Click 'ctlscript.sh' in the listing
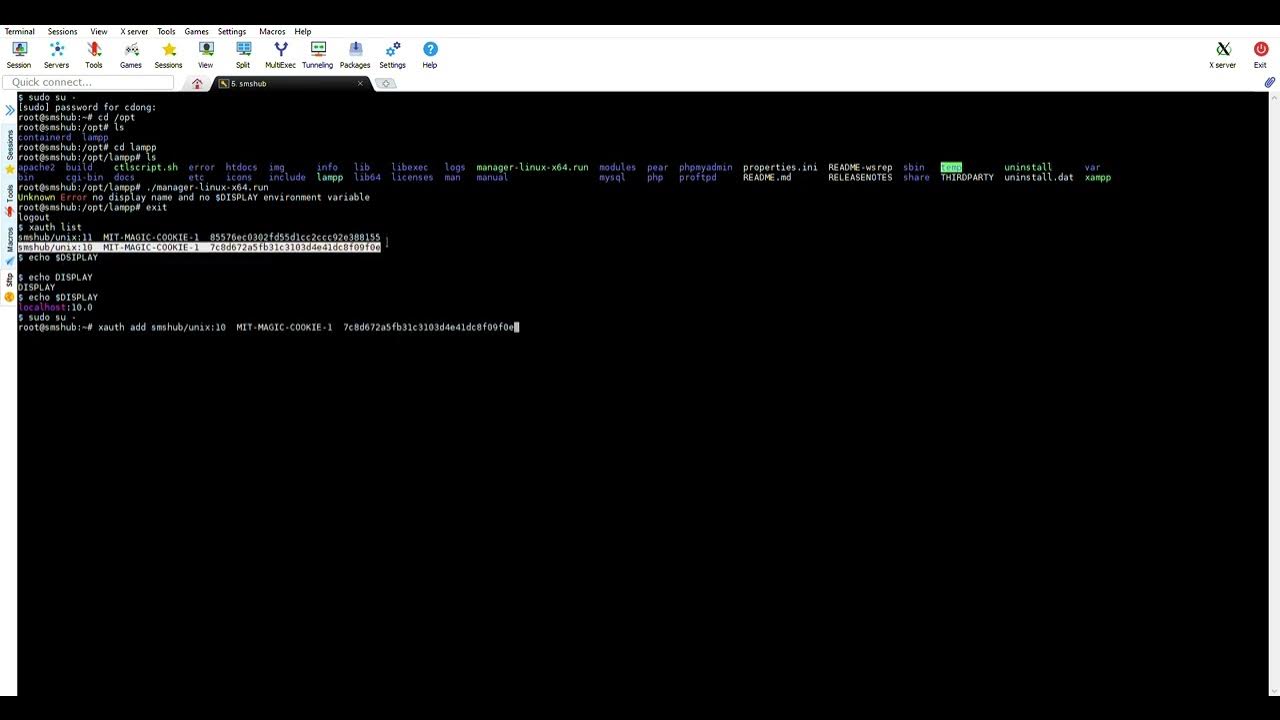Screen dimensions: 1280x720 point(145,167)
